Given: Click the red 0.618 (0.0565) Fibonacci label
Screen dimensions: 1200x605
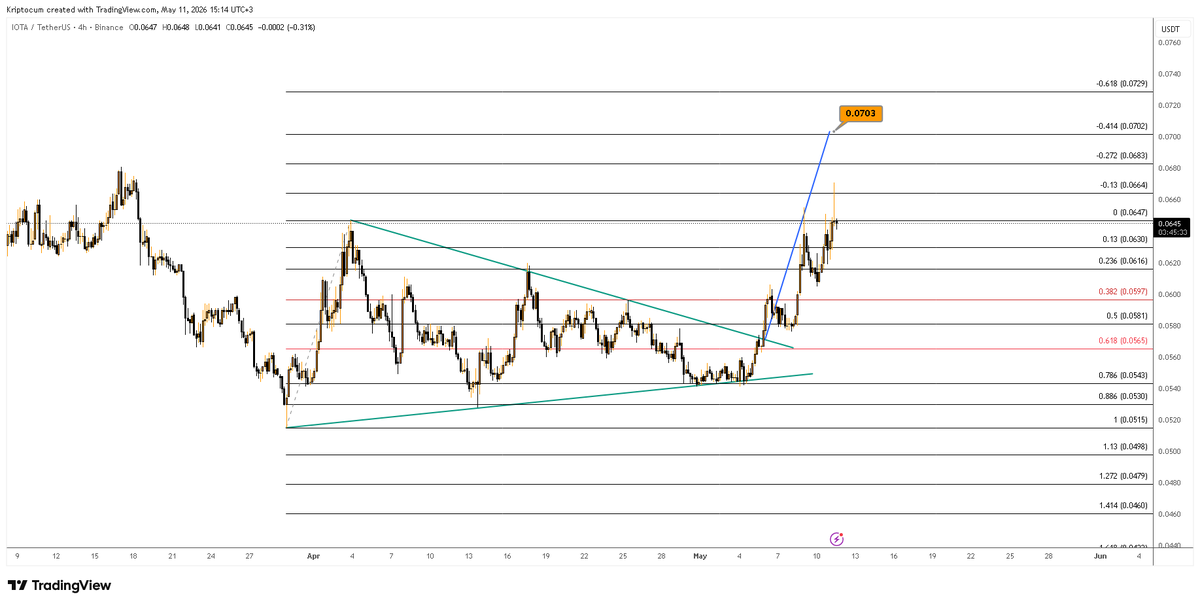Looking at the screenshot, I should click(x=1123, y=341).
